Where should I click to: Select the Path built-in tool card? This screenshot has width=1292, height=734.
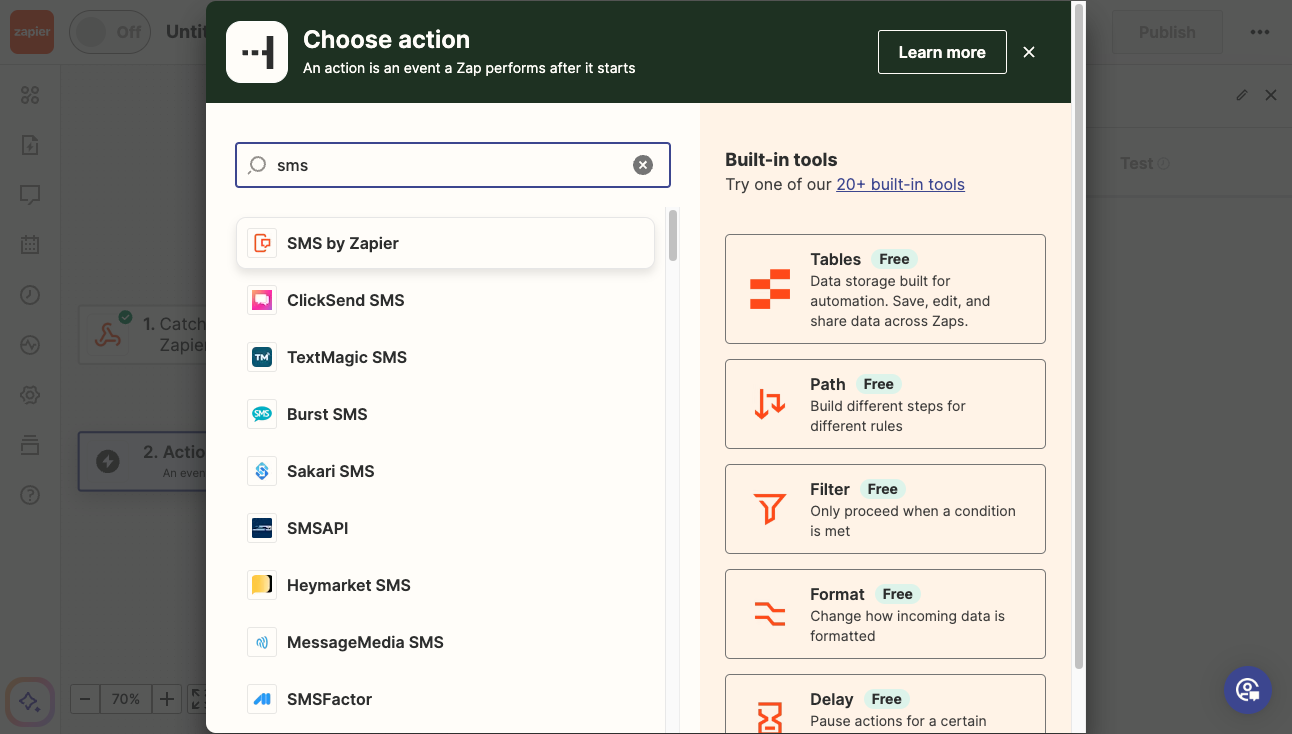point(885,404)
